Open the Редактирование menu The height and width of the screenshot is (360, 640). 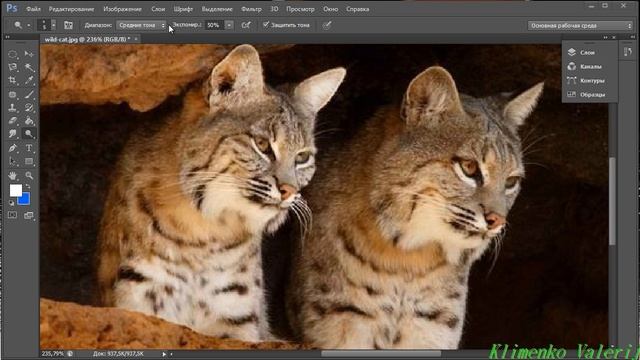click(71, 9)
